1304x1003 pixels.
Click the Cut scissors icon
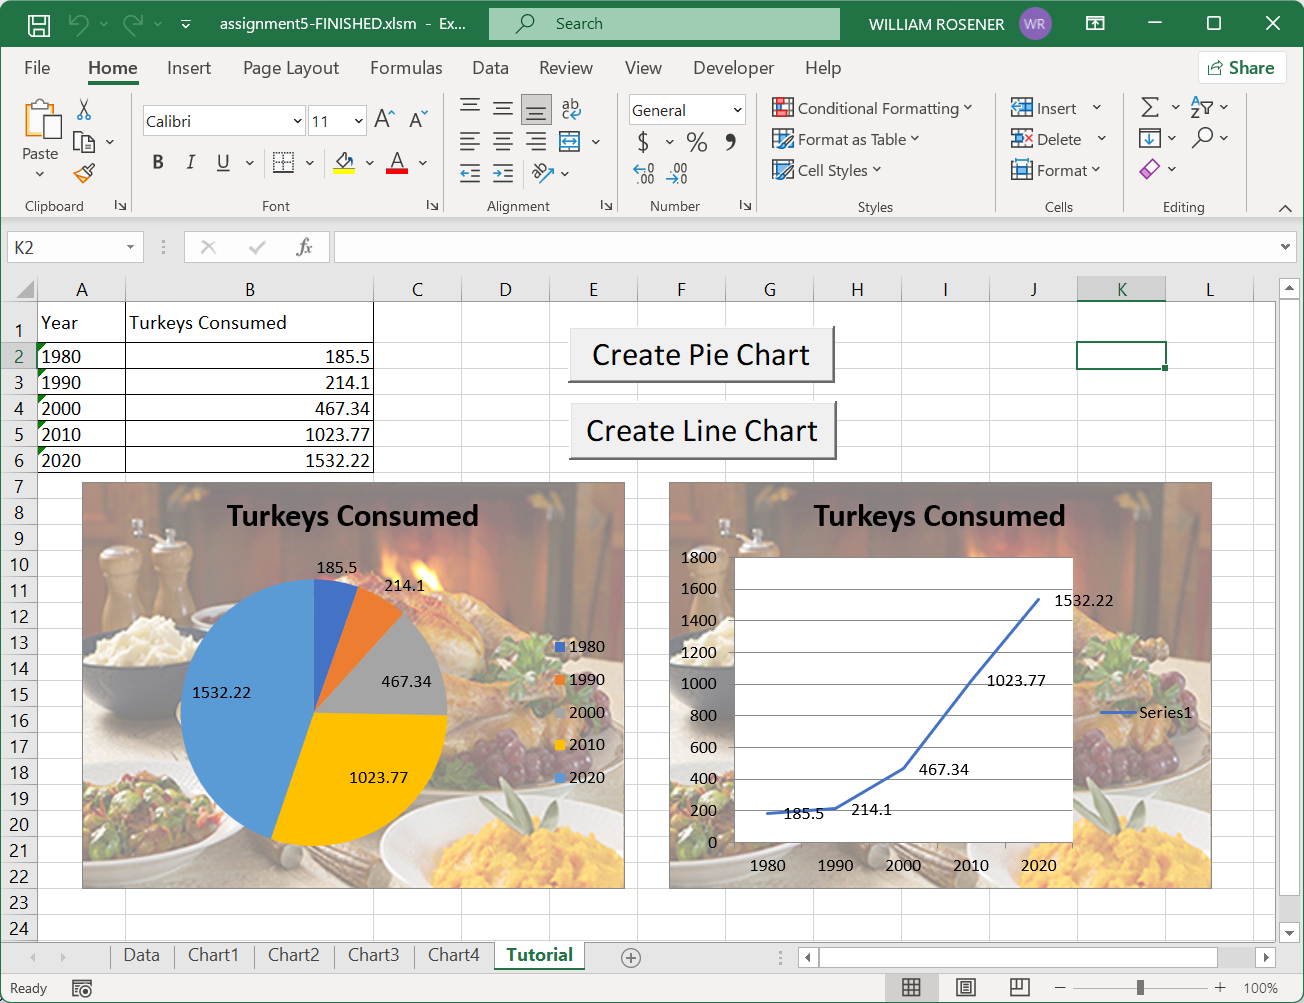(84, 110)
